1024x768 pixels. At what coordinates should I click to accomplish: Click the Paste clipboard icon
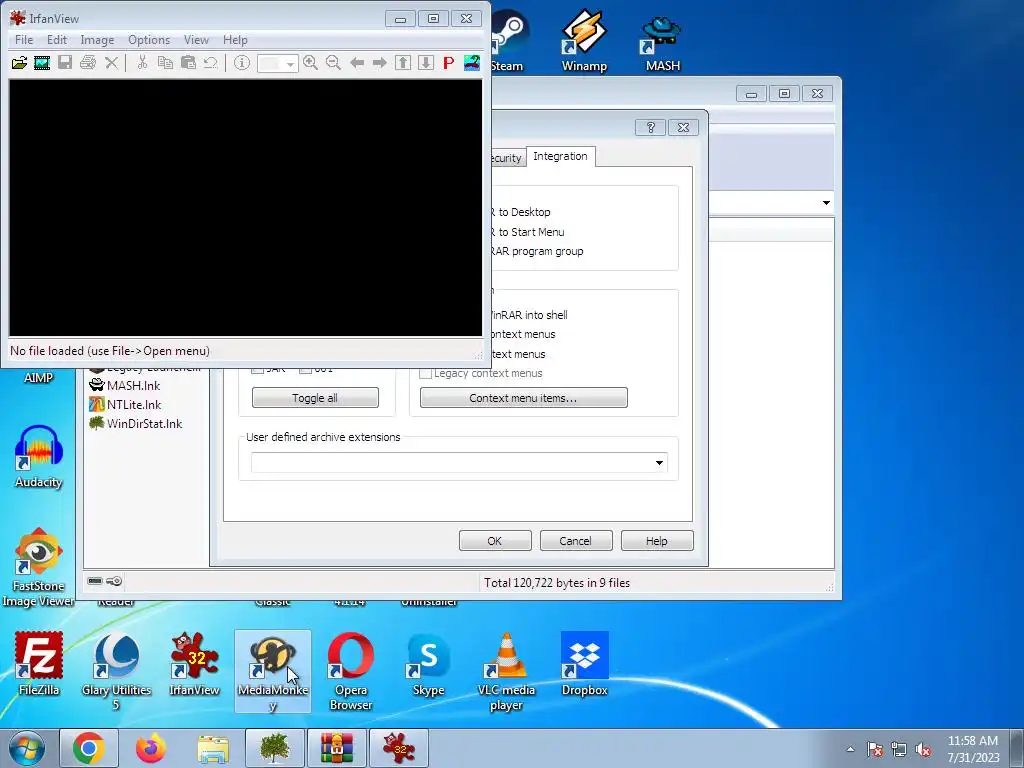[x=188, y=63]
